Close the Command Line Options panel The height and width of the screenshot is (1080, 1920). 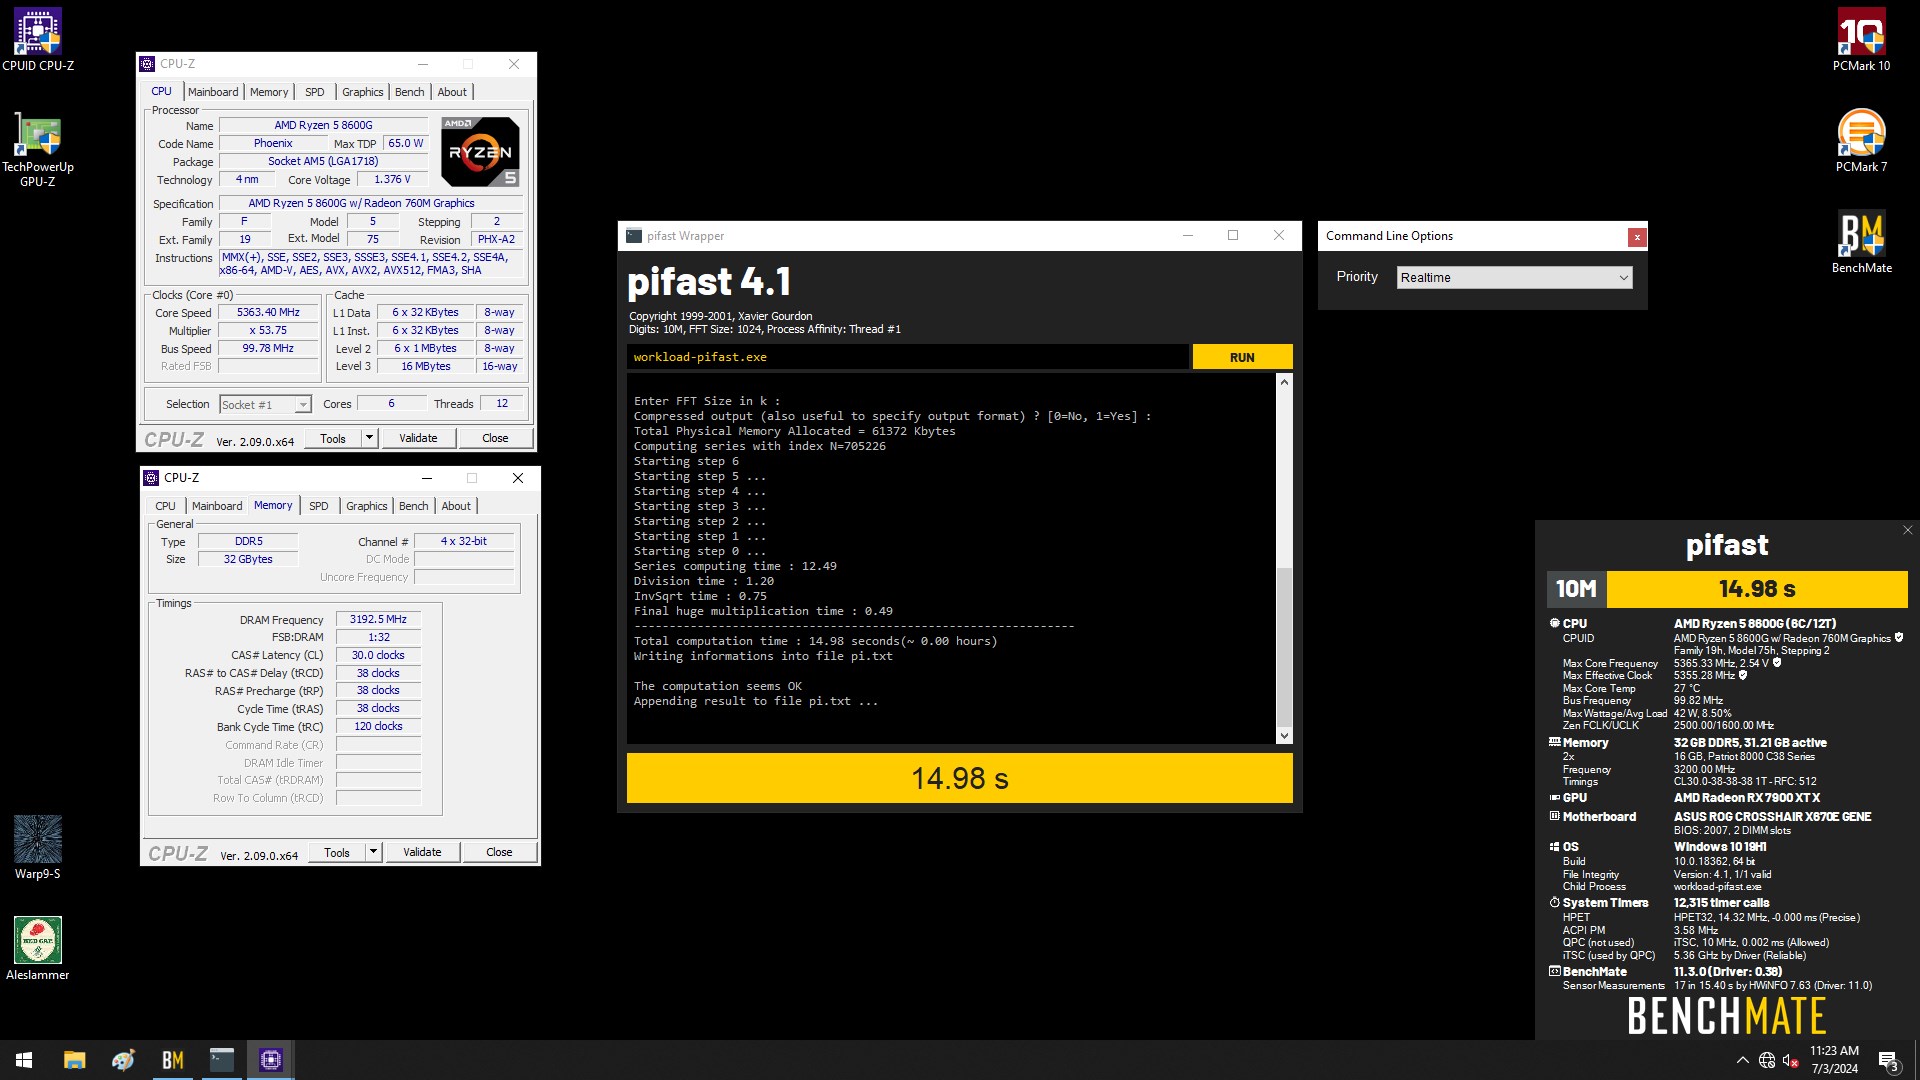[1637, 237]
